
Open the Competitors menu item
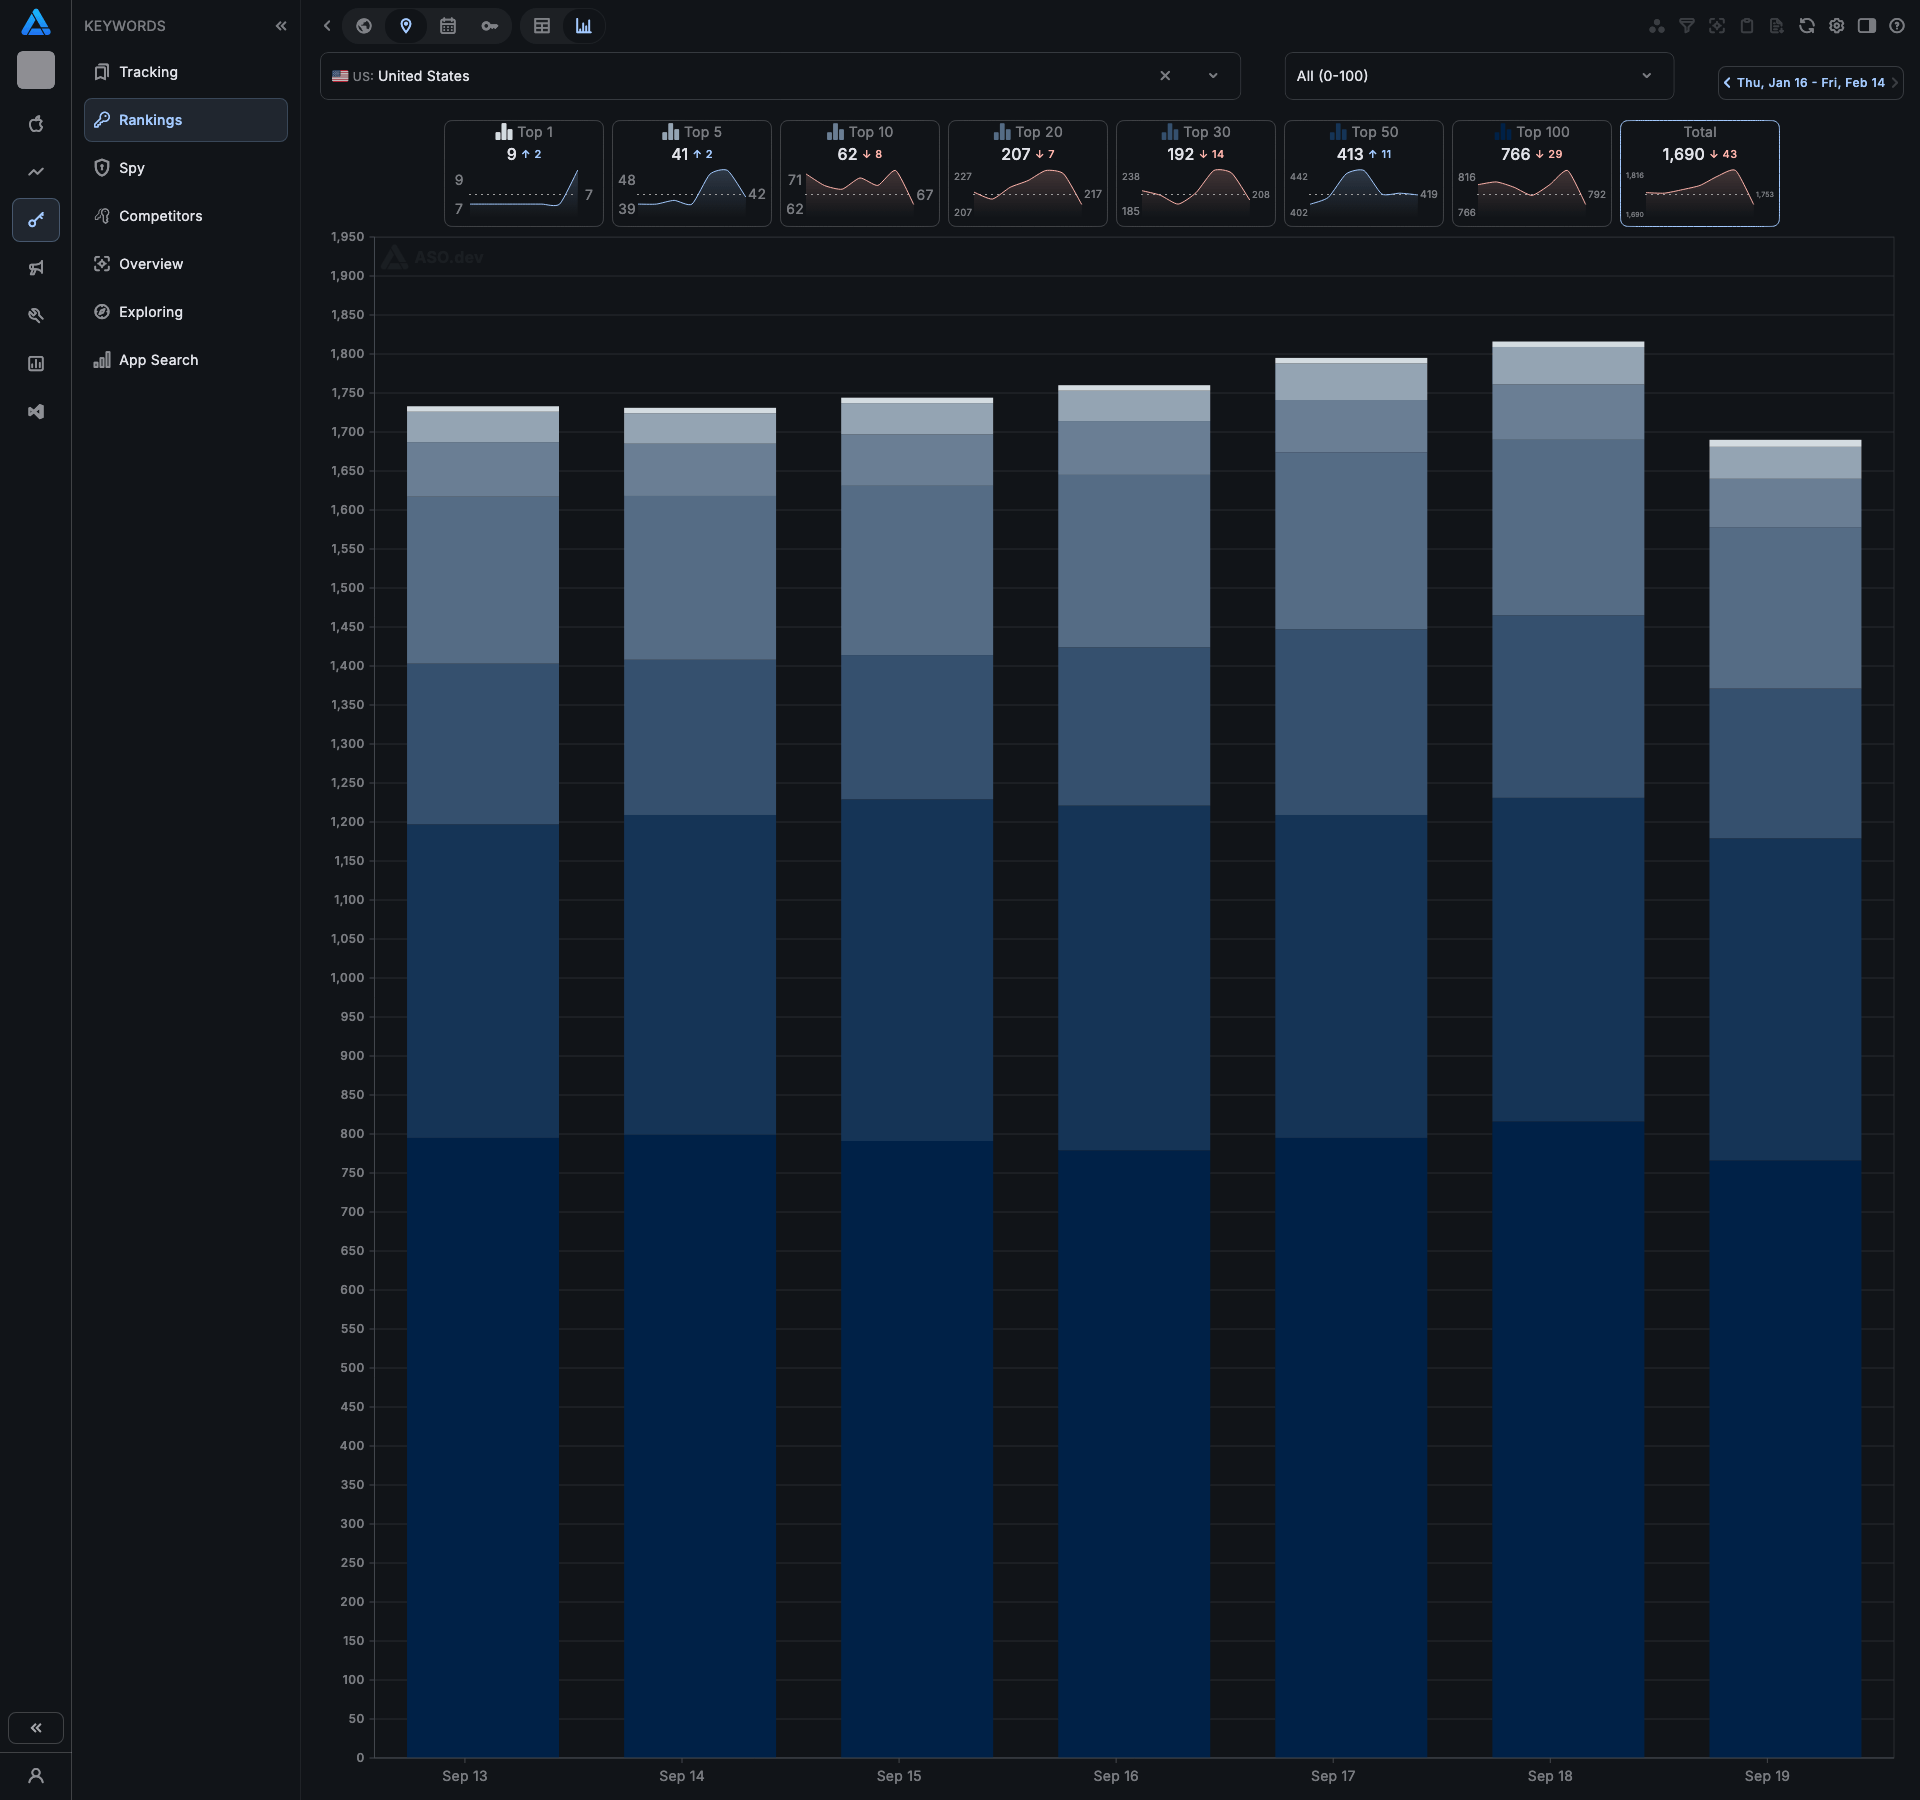point(160,216)
